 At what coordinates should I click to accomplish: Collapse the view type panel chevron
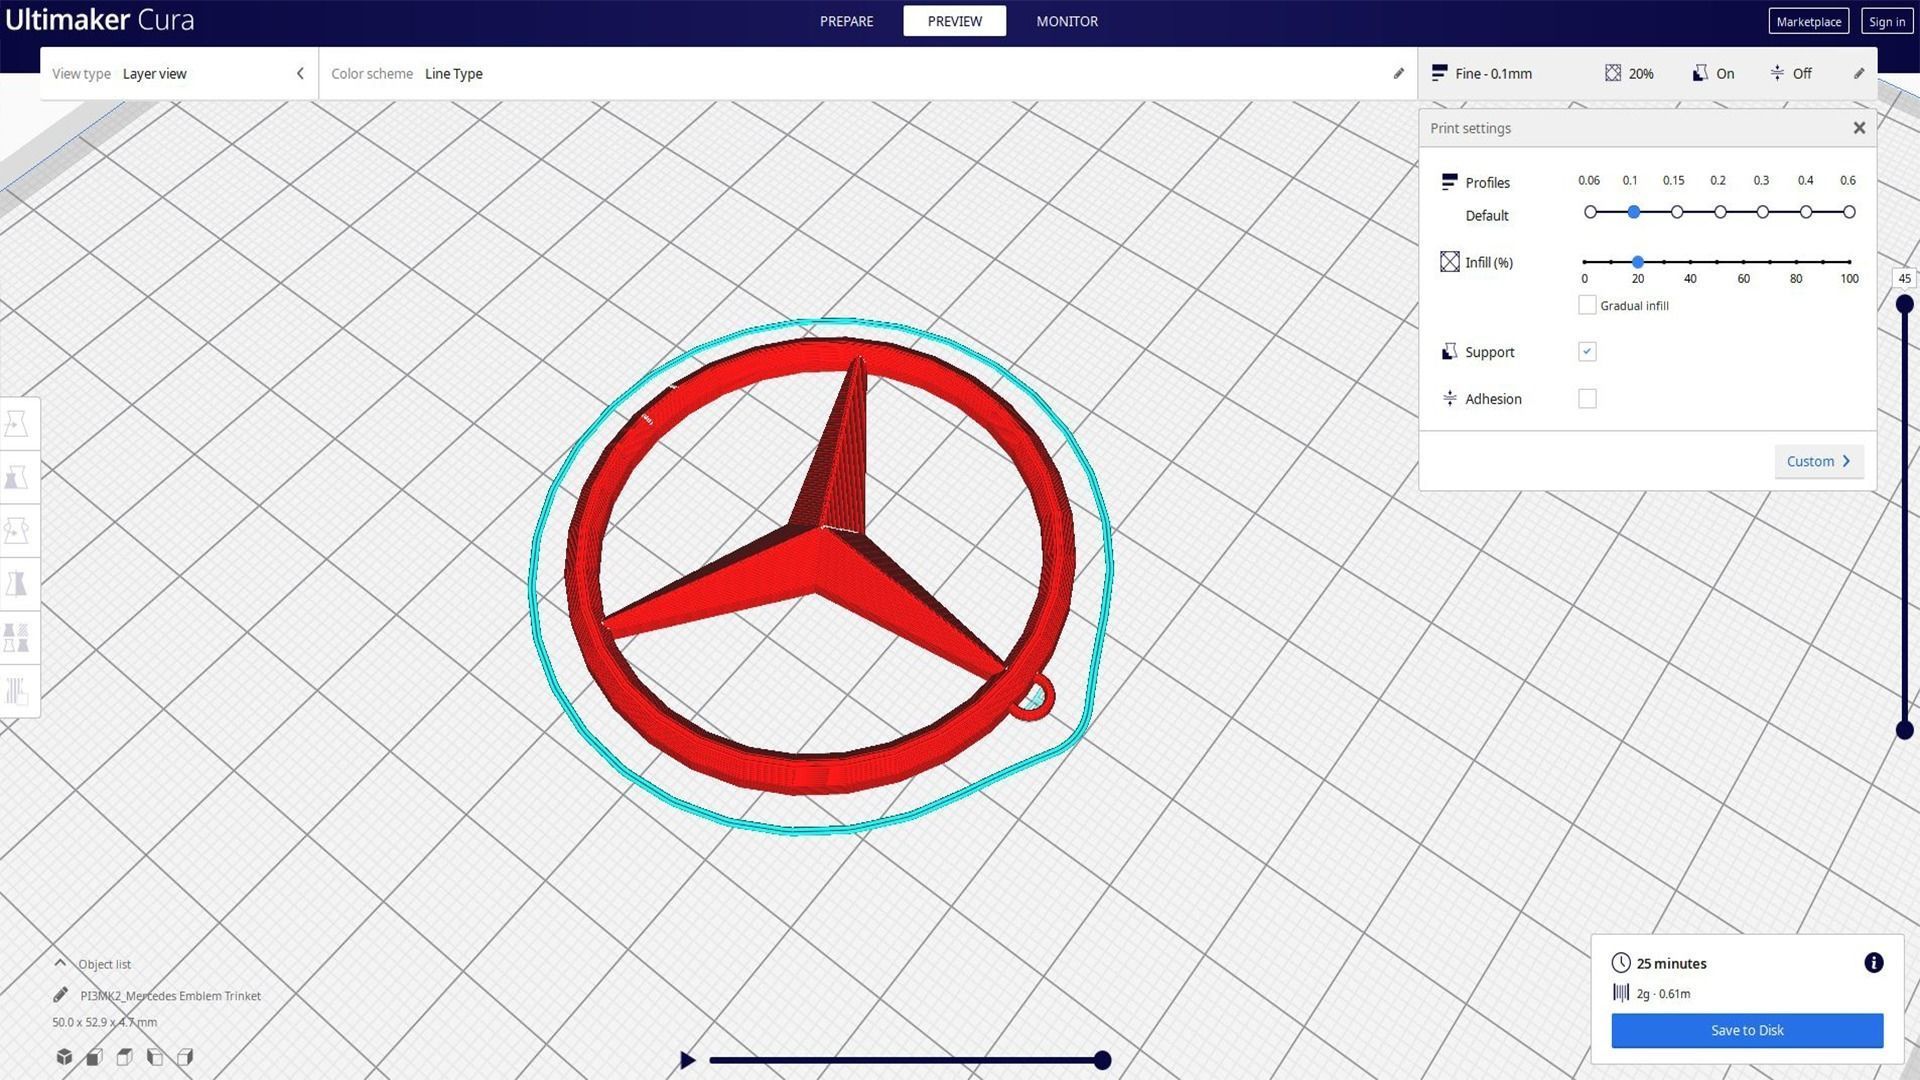click(300, 73)
